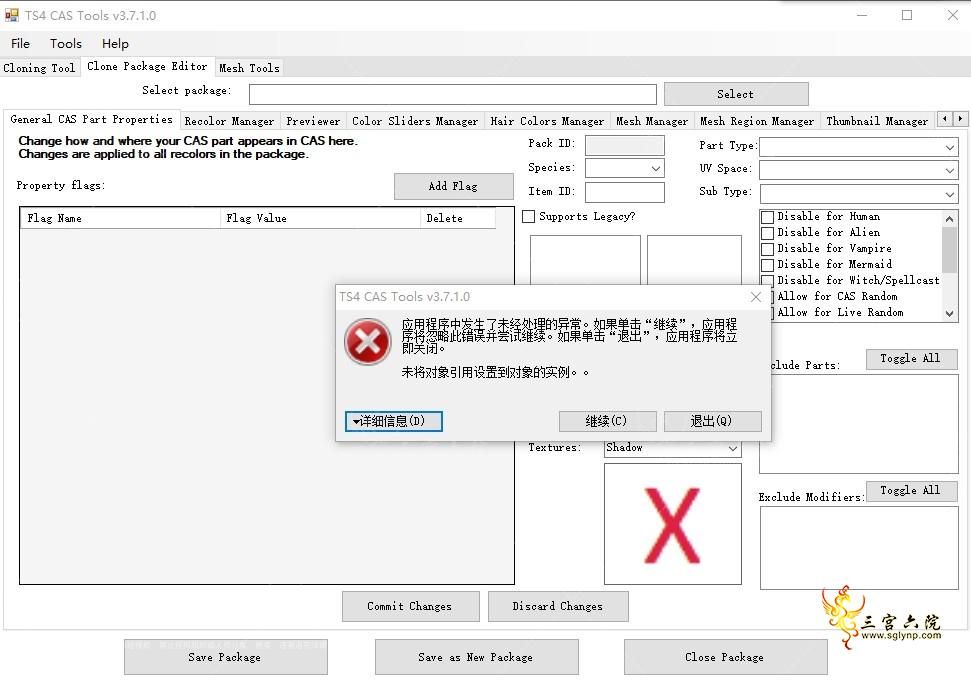Open Thumbnail Manager tab
The image size is (971, 680).
click(x=877, y=121)
